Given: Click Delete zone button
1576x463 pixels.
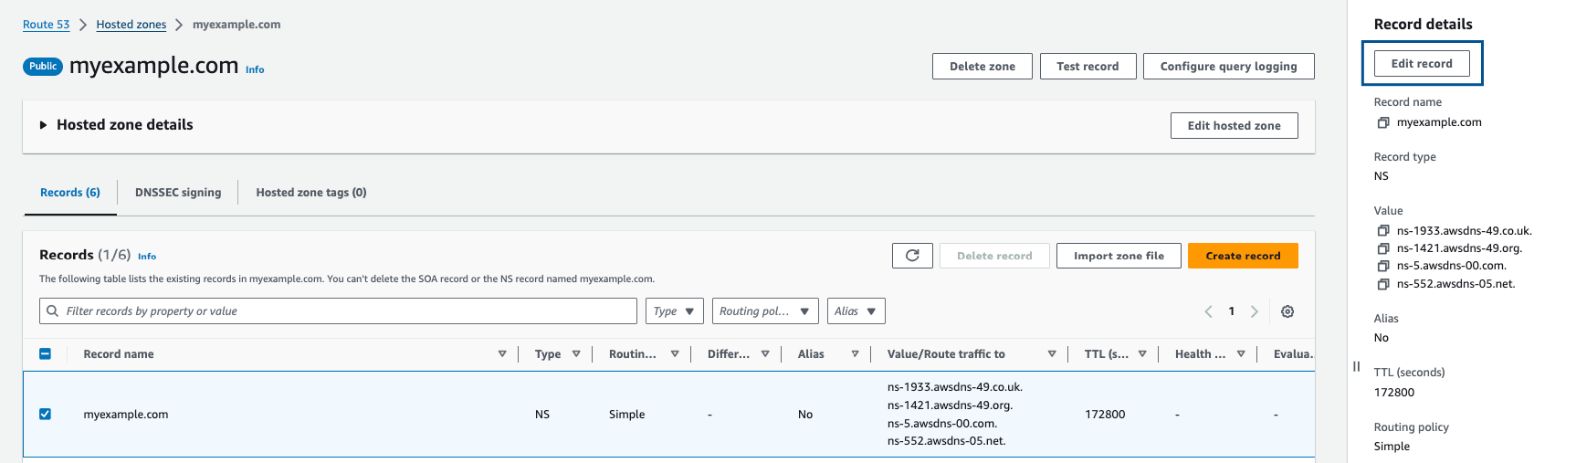Looking at the screenshot, I should pyautogui.click(x=982, y=66).
